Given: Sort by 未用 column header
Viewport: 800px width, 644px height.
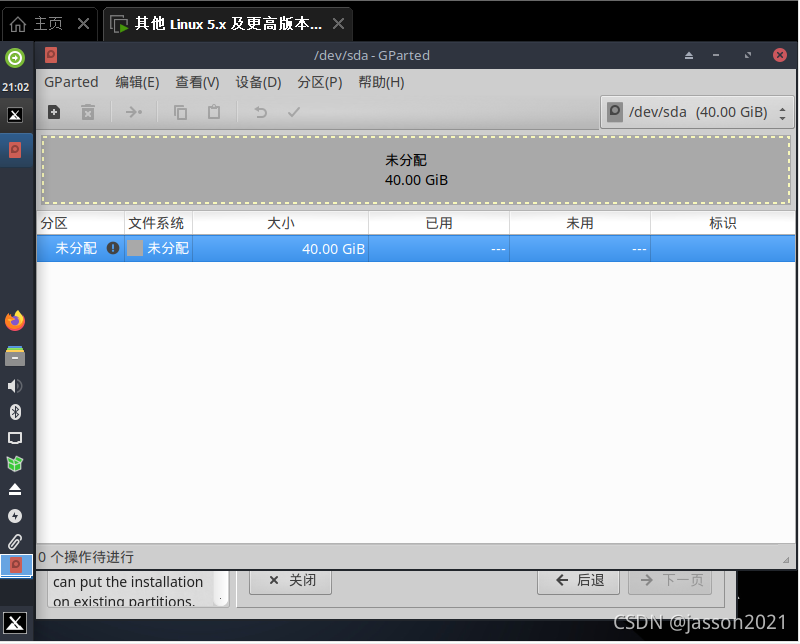Looking at the screenshot, I should tap(580, 223).
